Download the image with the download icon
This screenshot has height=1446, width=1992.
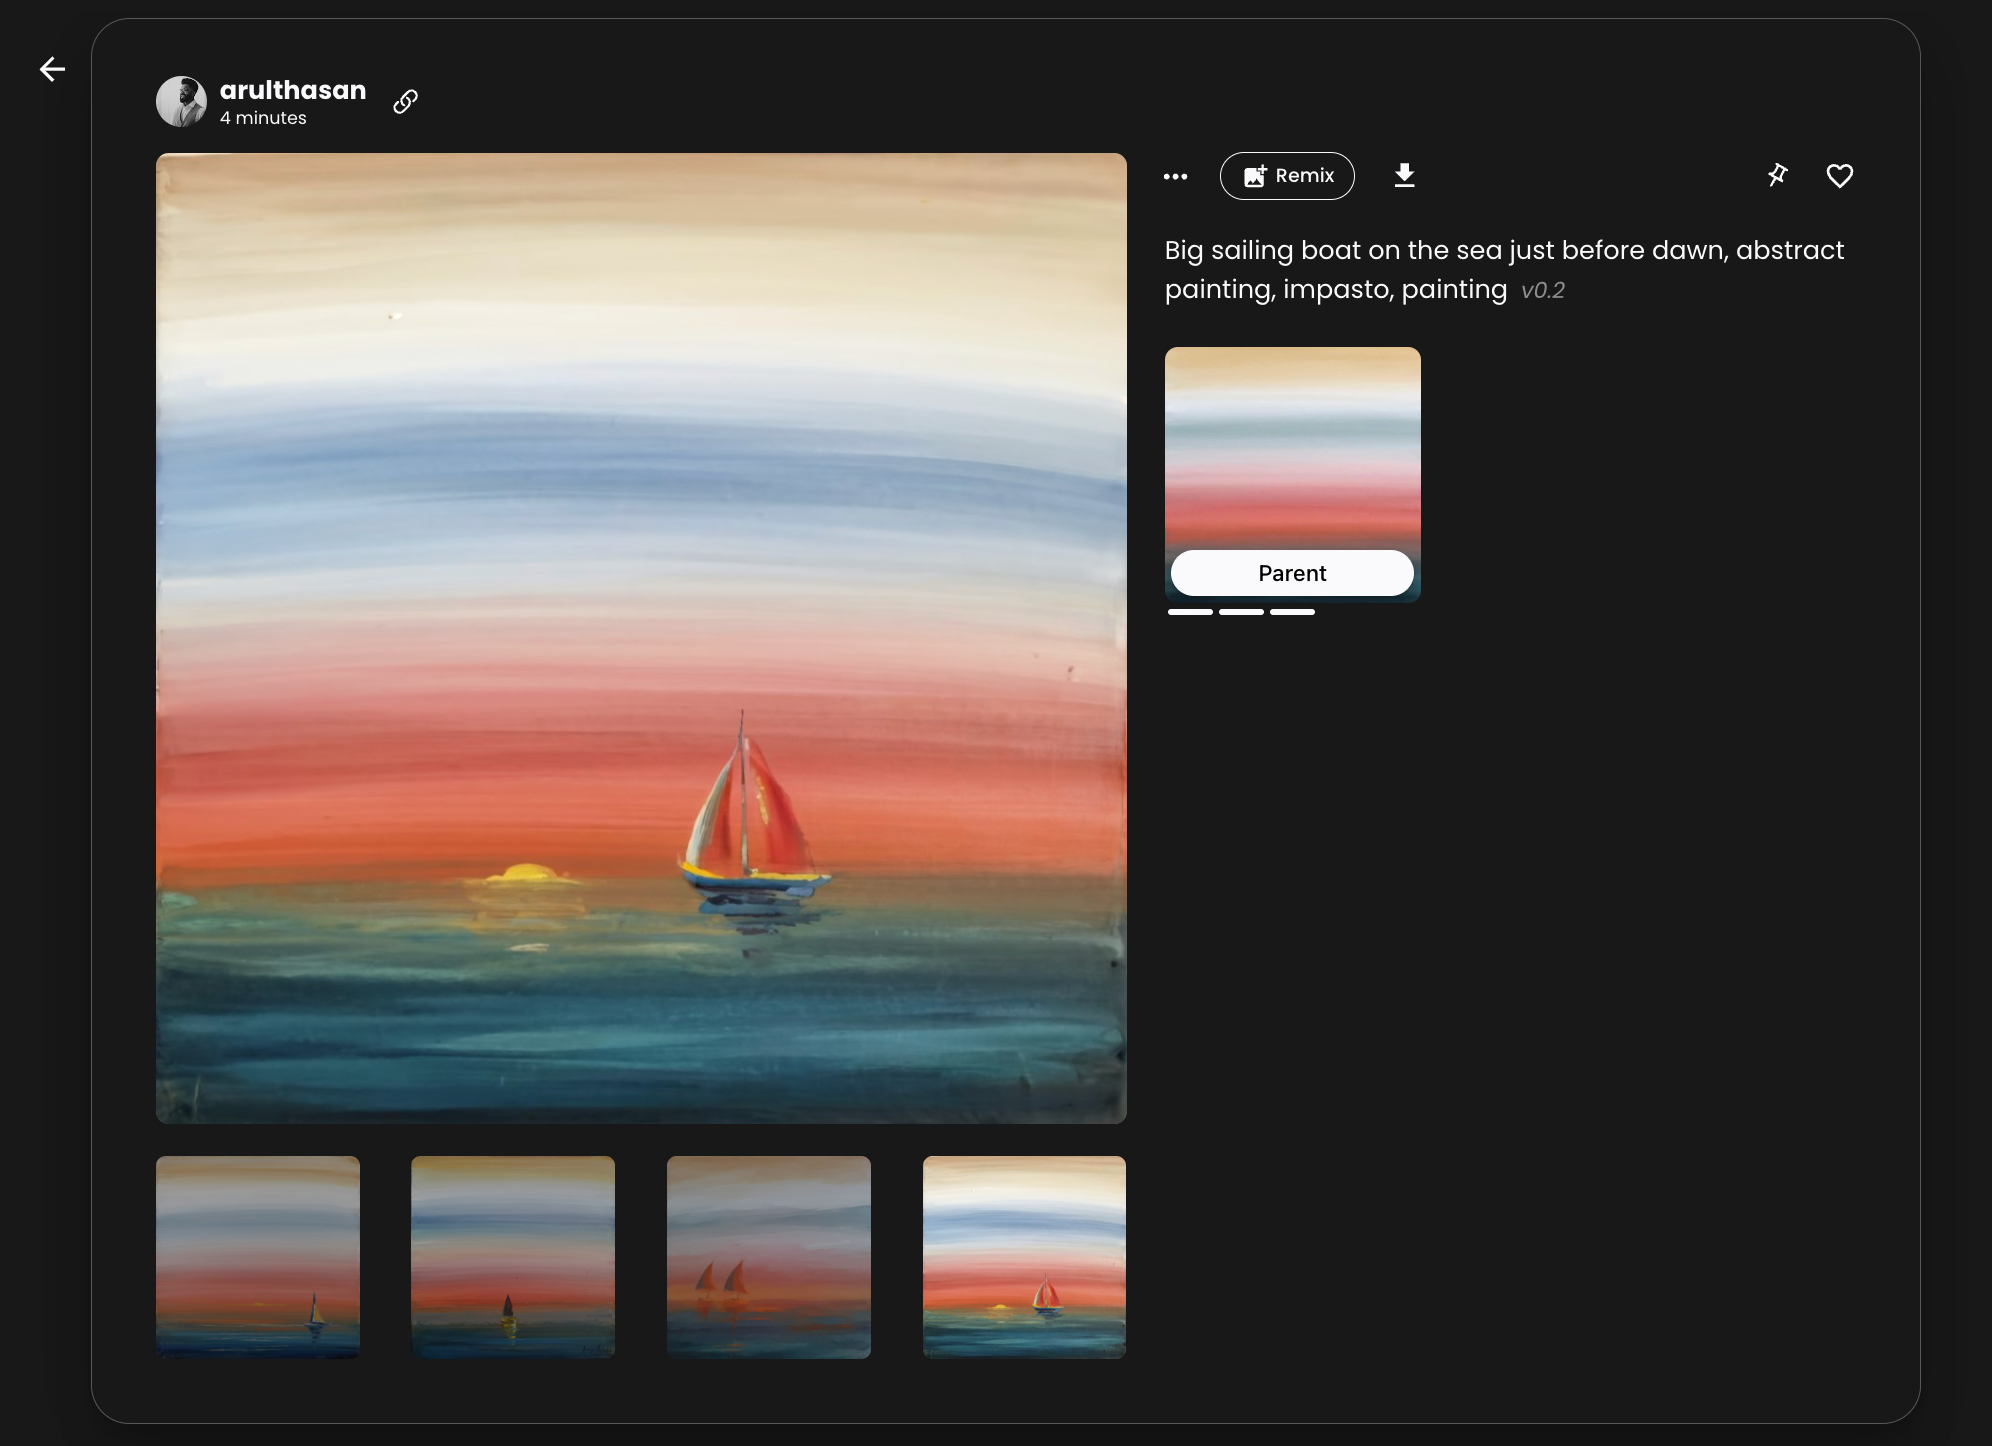pos(1404,176)
